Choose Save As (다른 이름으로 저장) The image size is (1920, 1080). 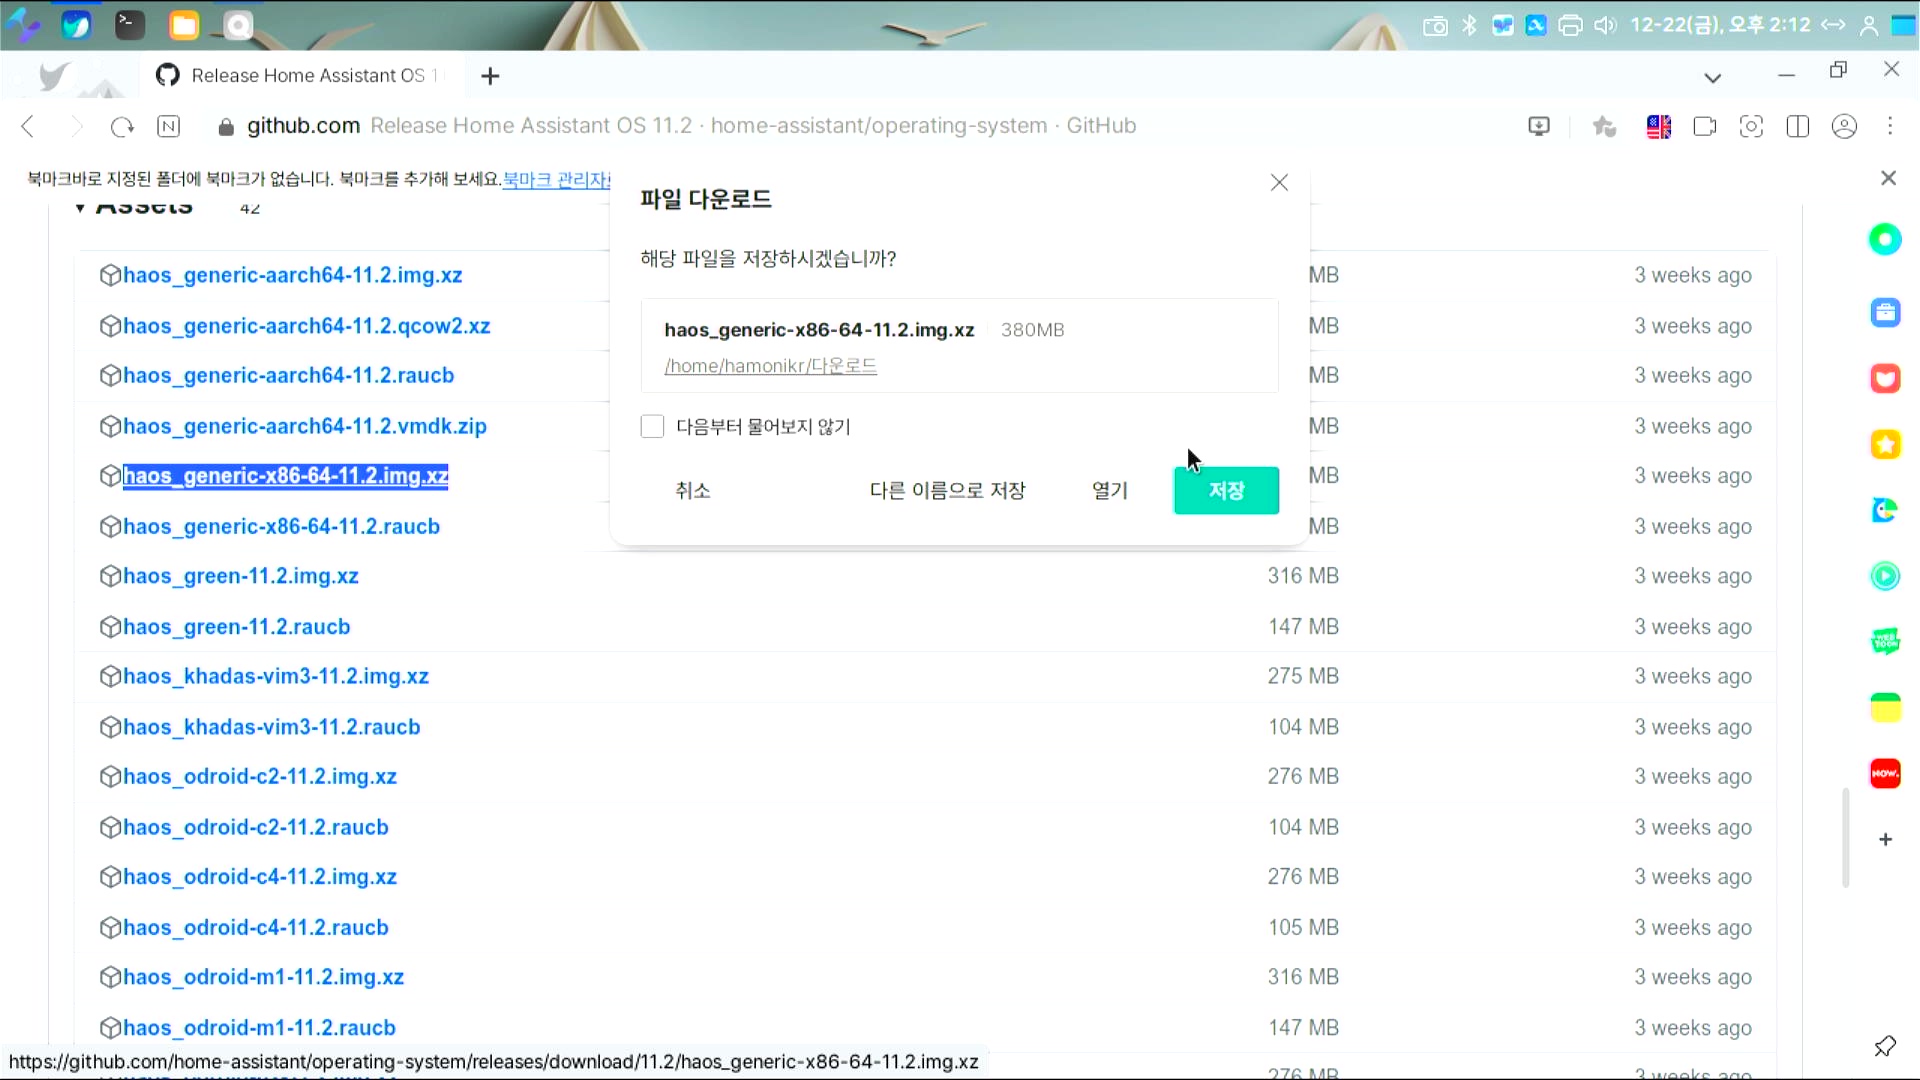click(947, 490)
